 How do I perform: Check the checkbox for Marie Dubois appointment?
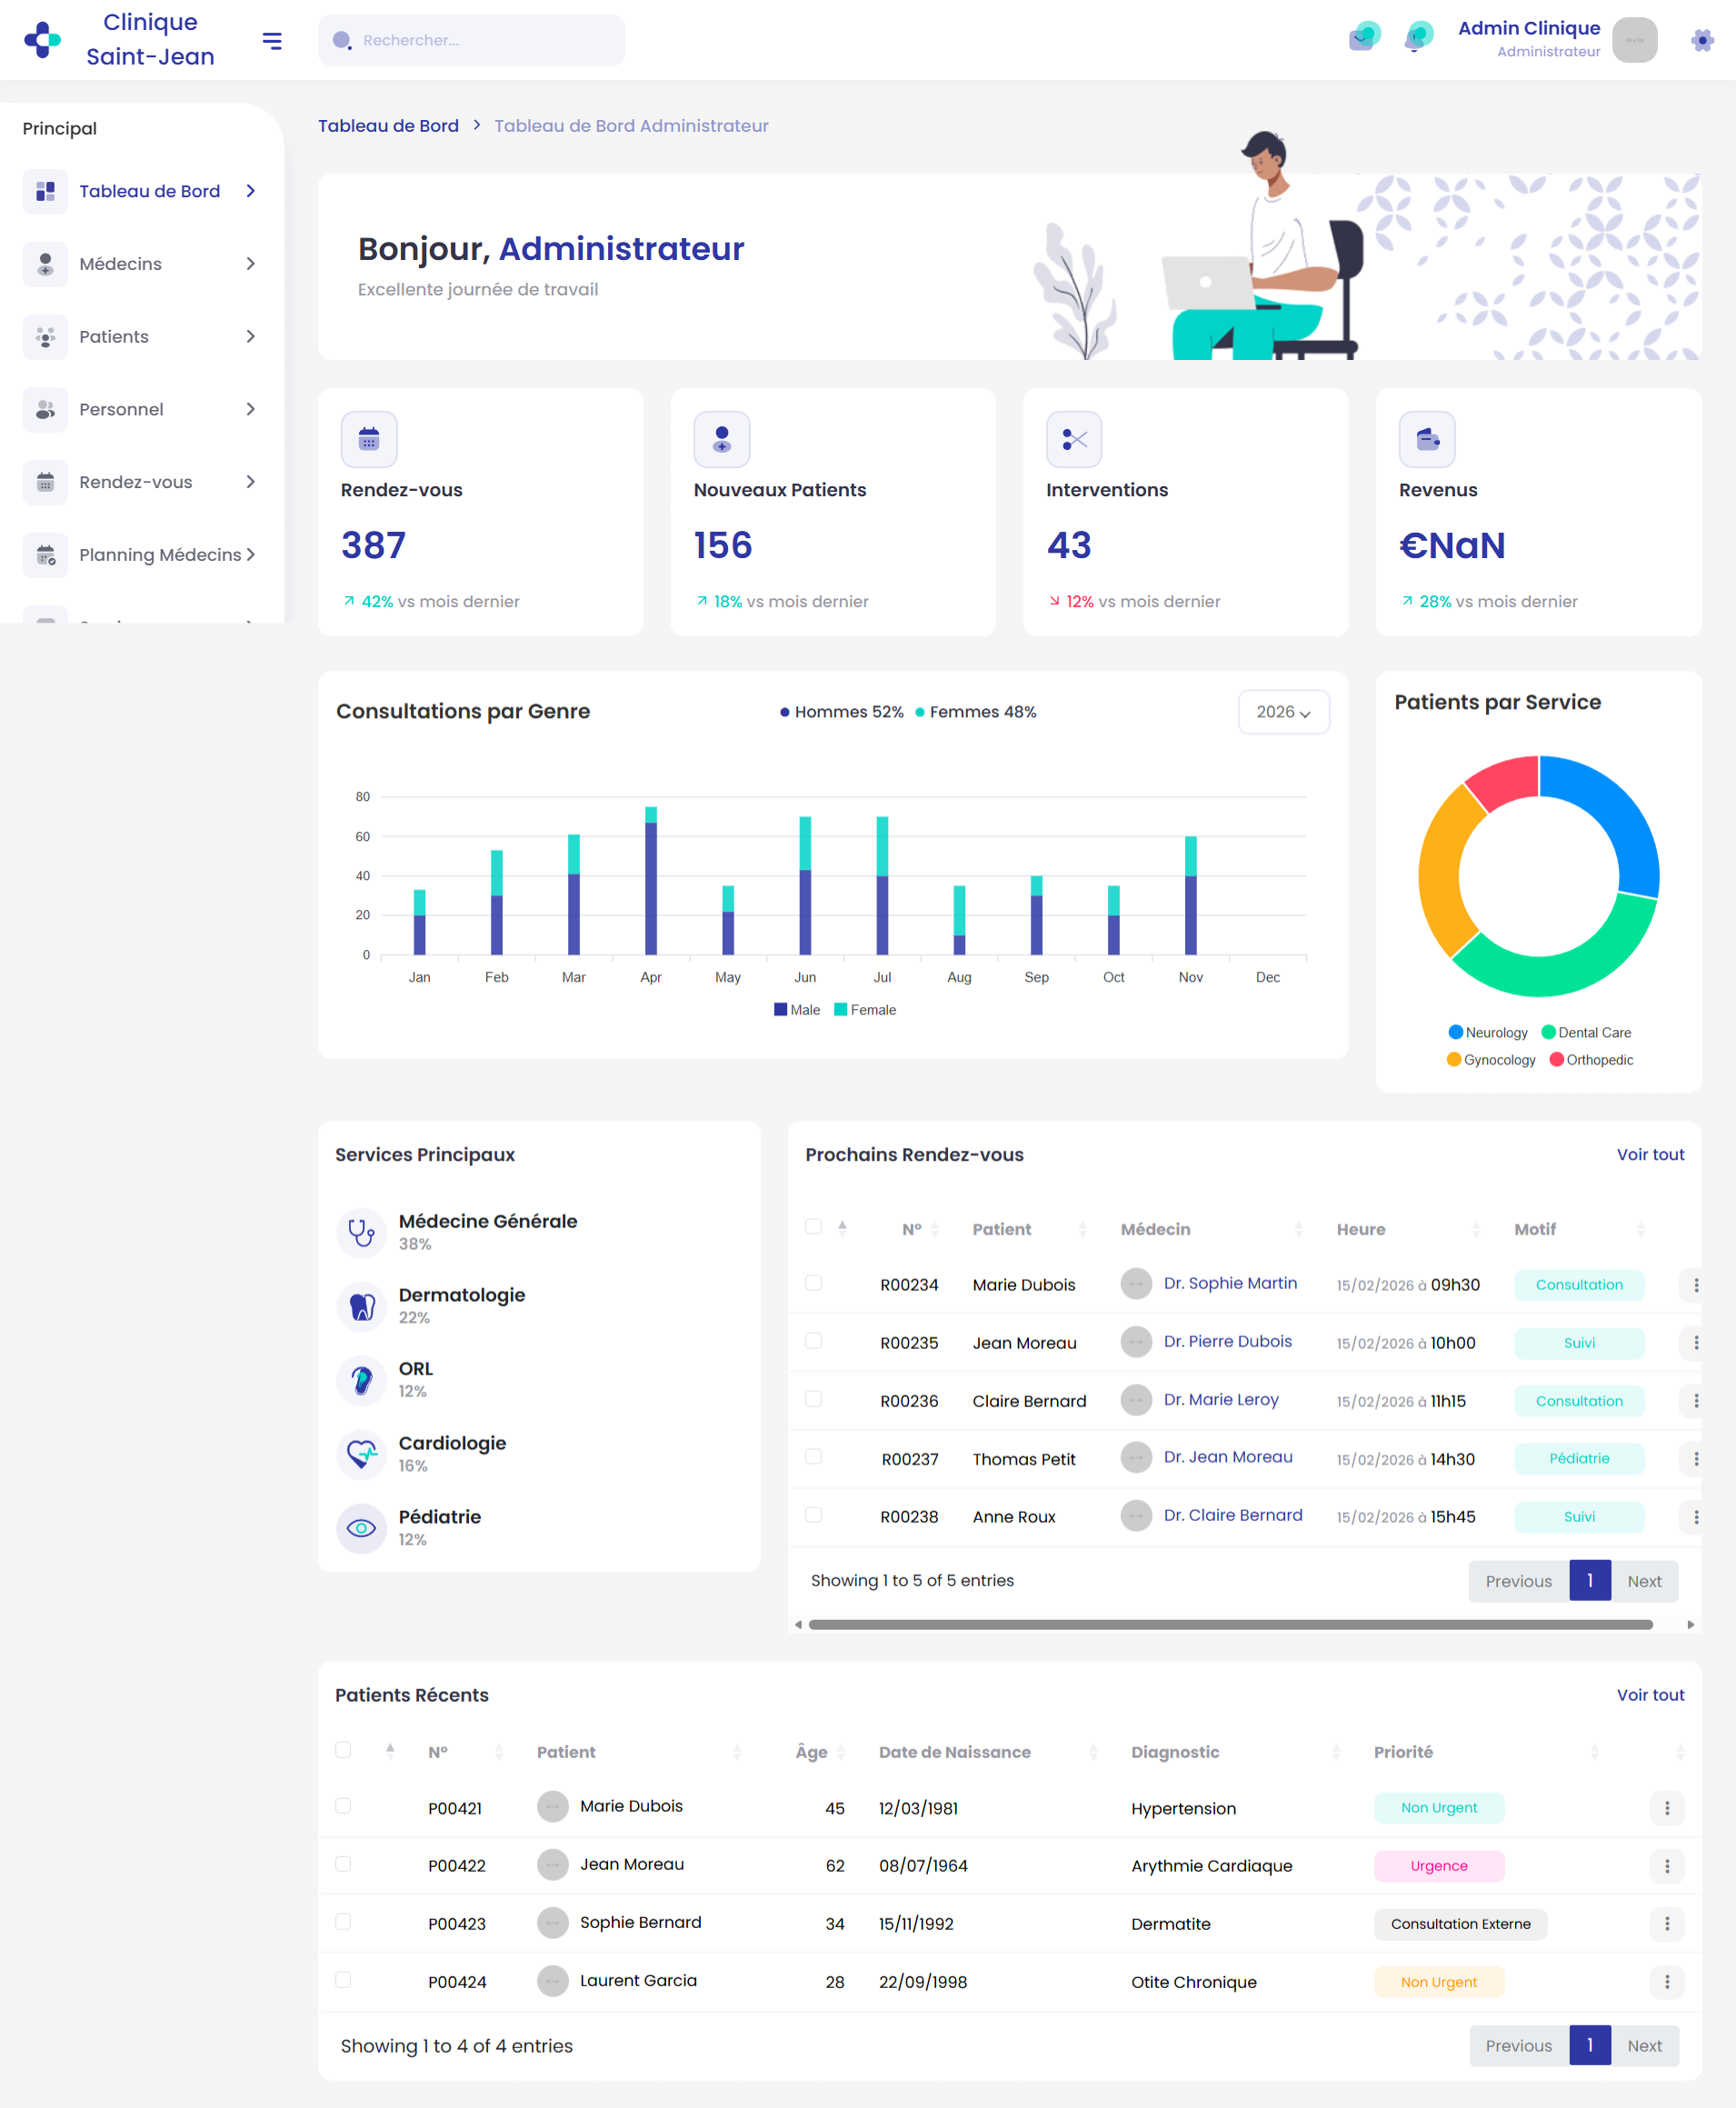point(813,1284)
